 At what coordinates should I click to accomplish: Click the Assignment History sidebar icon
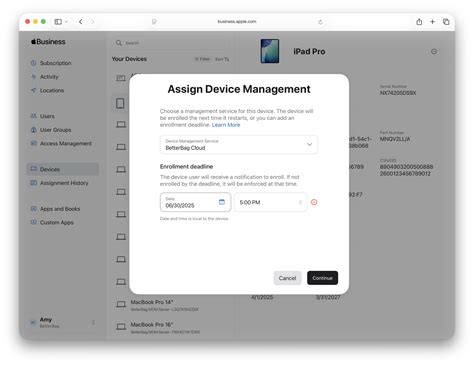click(x=33, y=183)
